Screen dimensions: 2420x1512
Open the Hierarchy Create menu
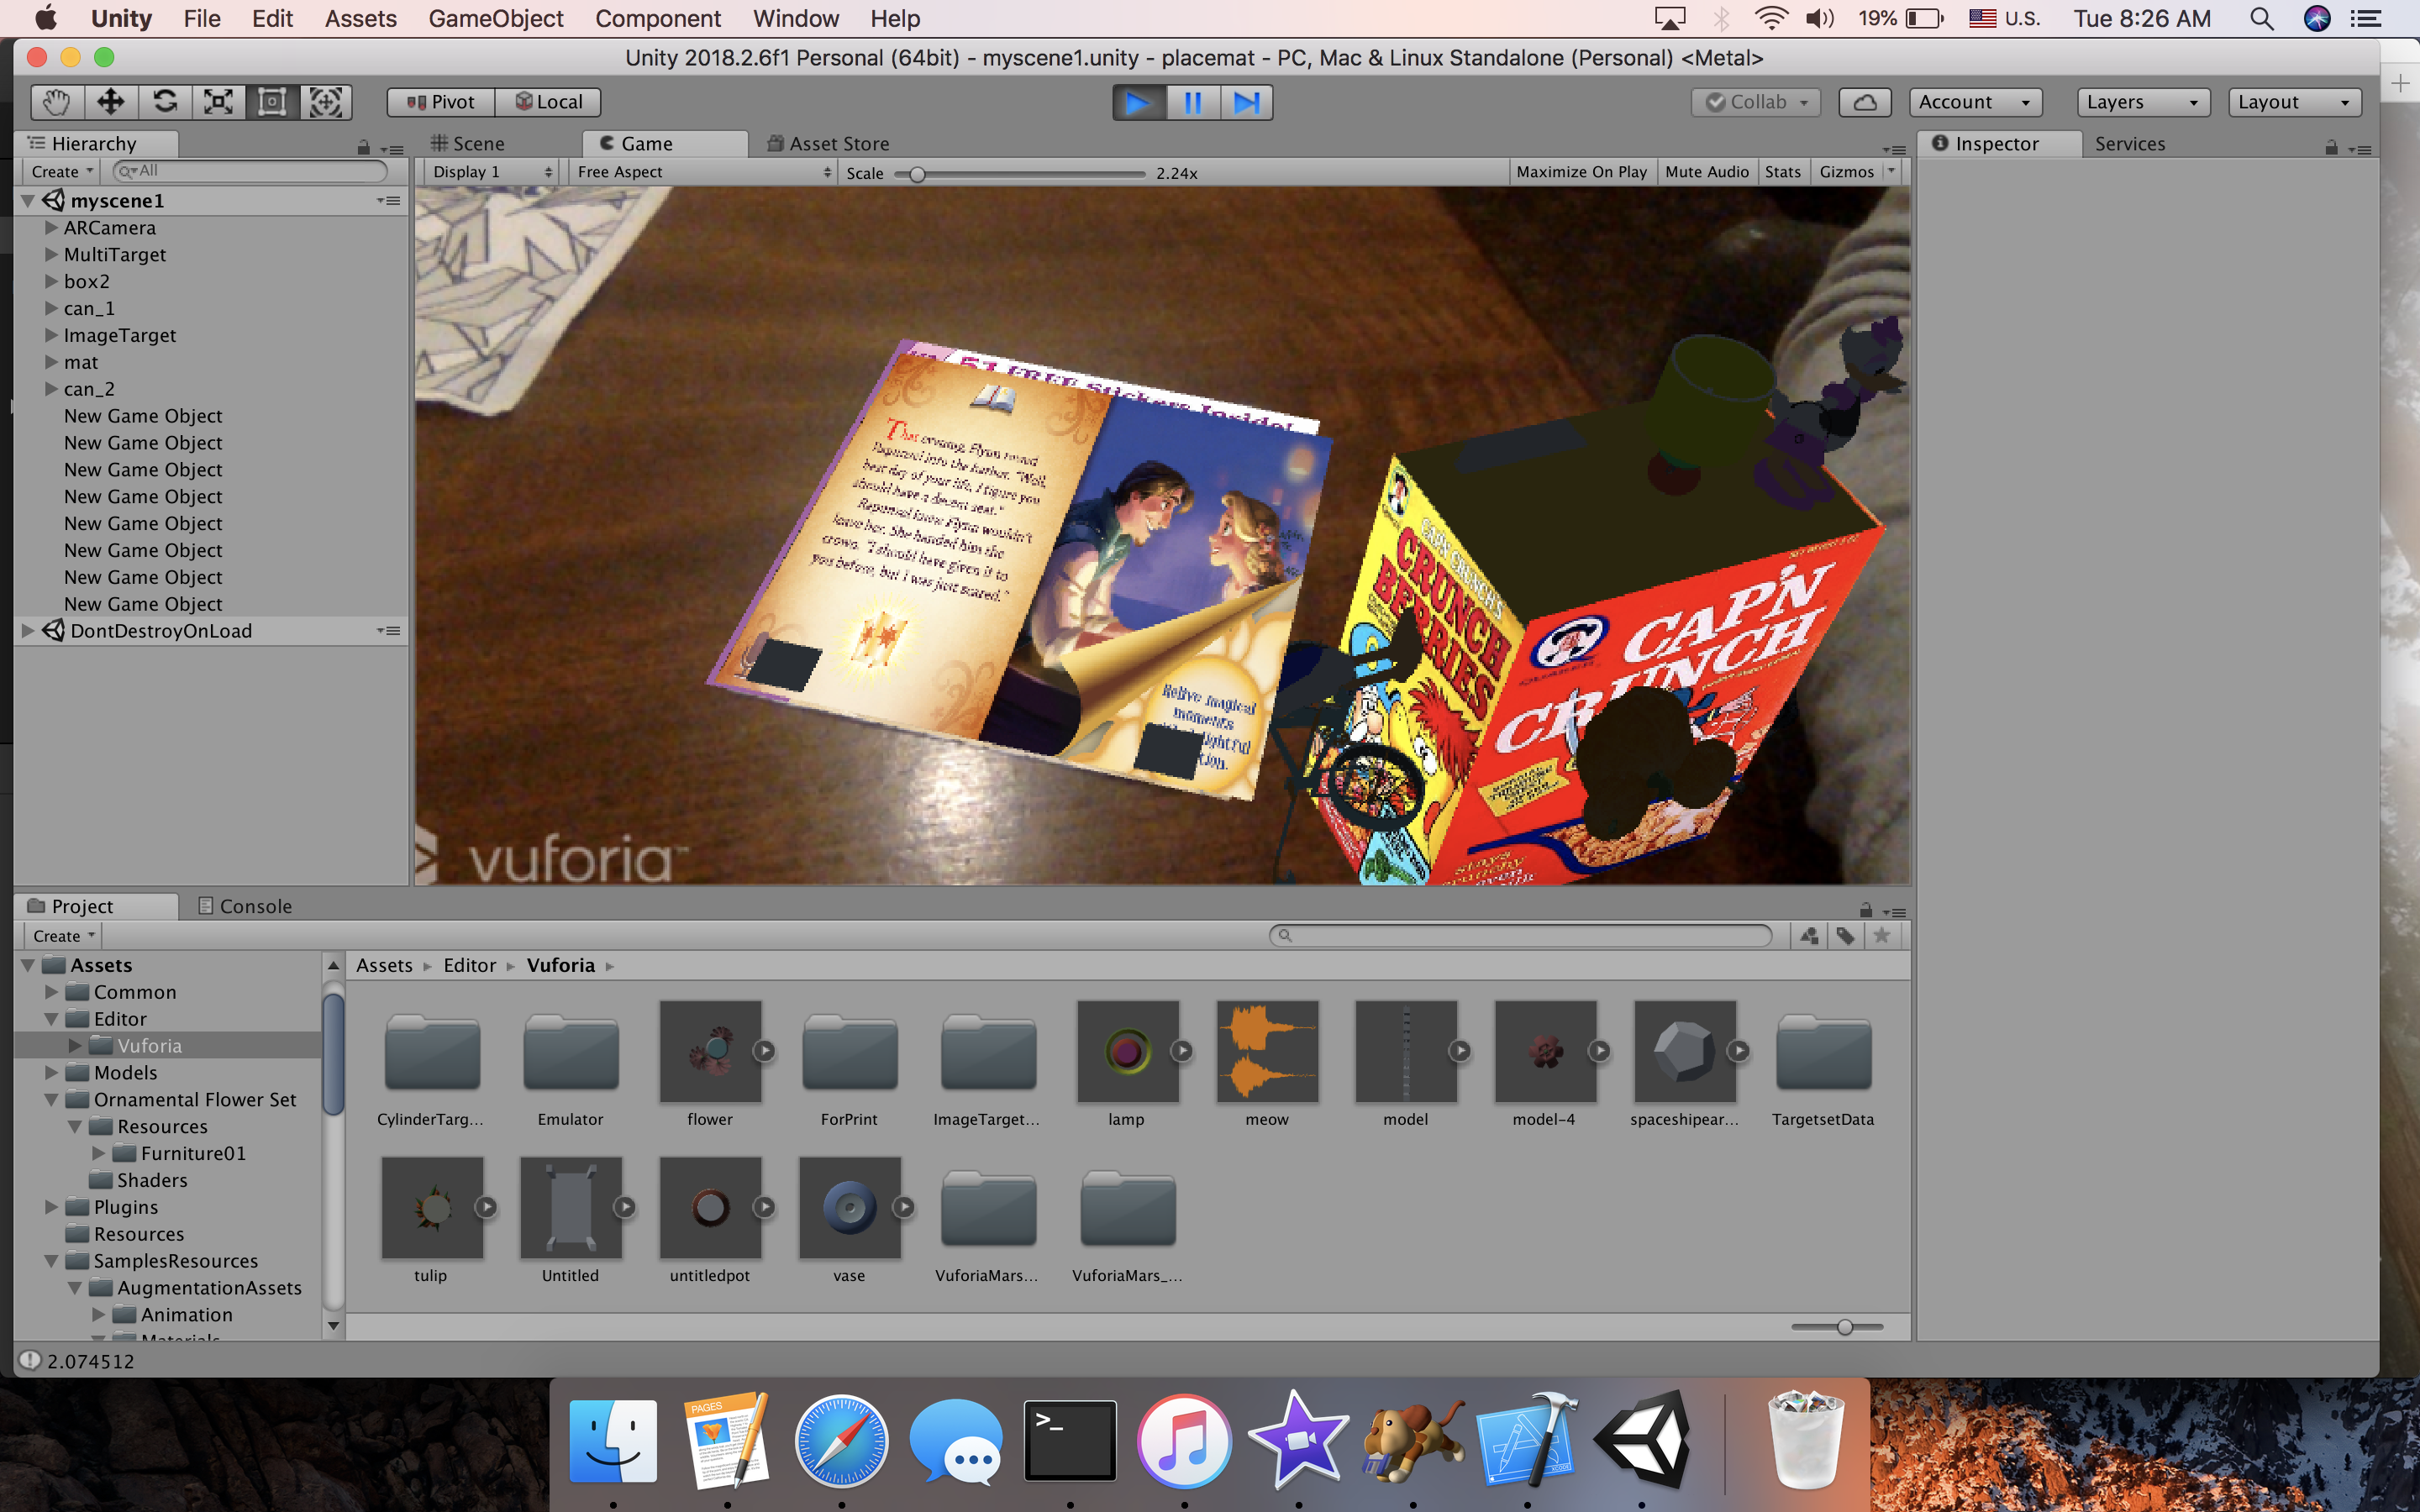[62, 172]
